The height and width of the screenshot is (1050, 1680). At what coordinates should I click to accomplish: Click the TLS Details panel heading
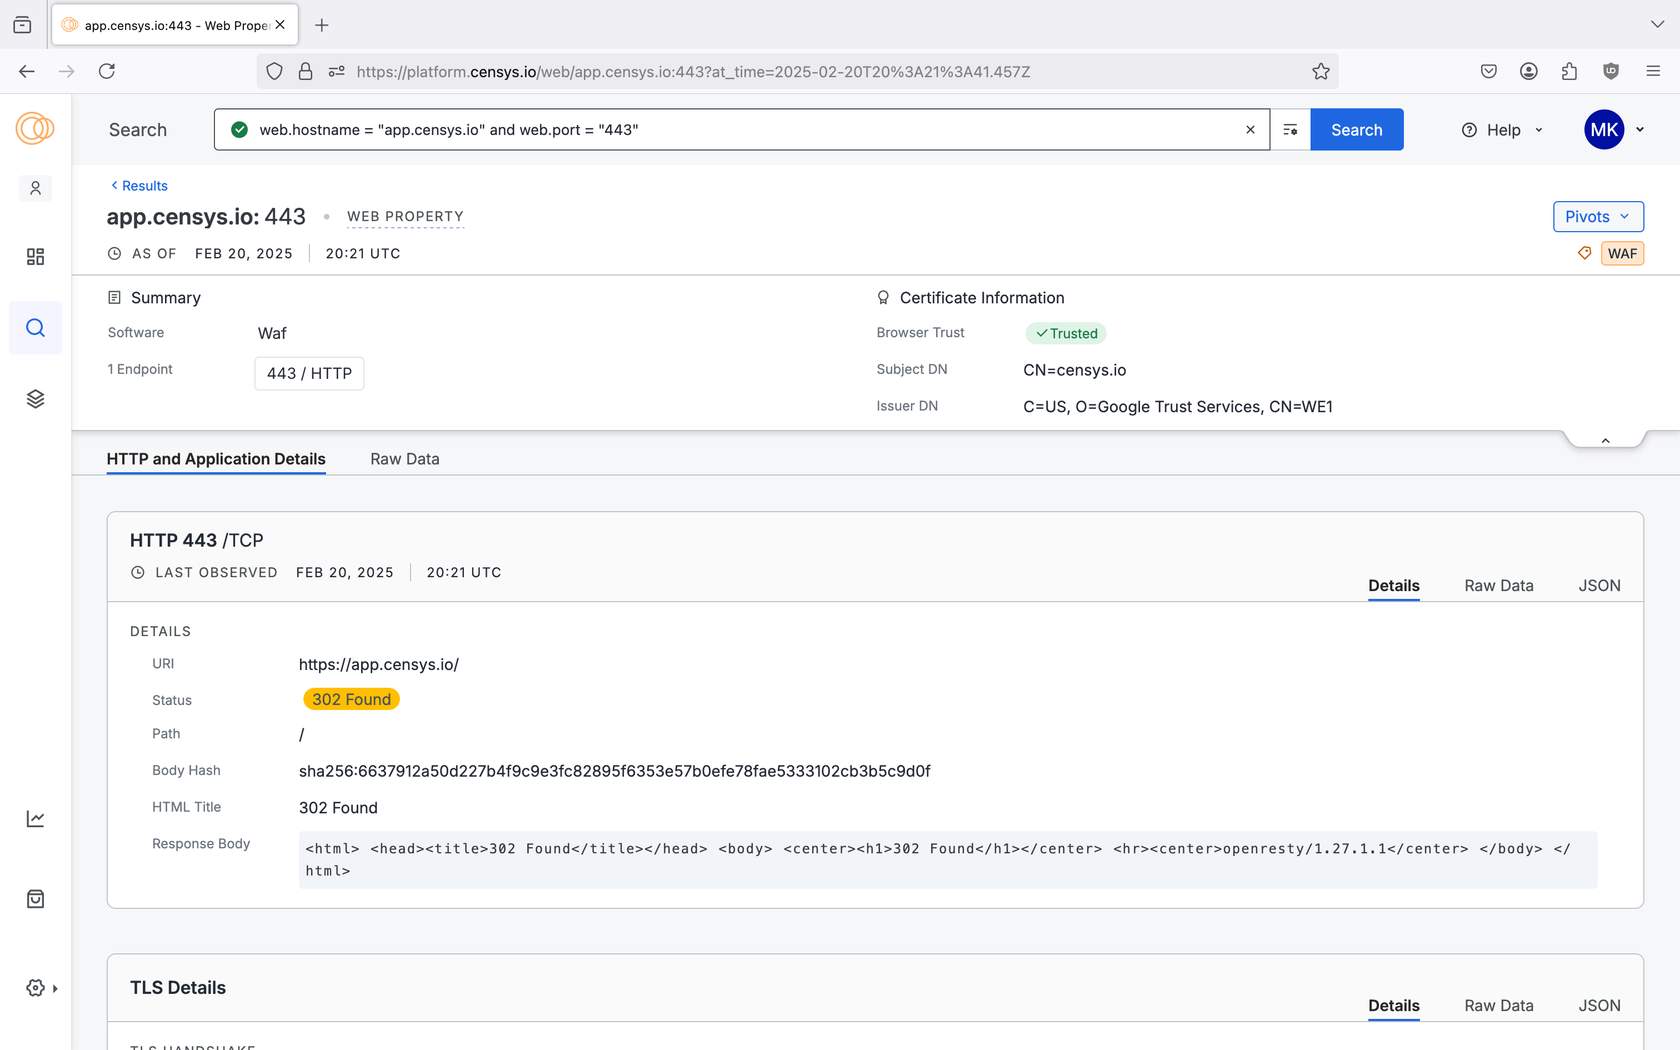(178, 988)
